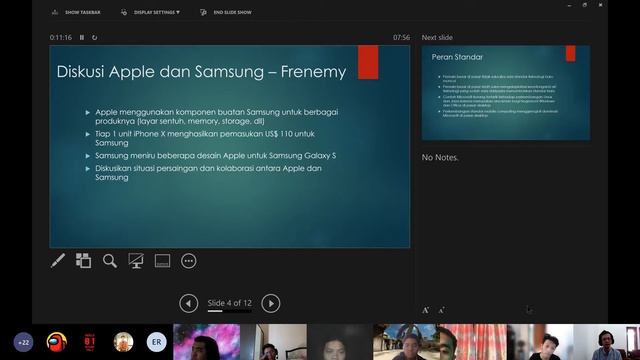
Task: Click the Peran Standar next slide thumbnail
Action: pyautogui.click(x=506, y=93)
